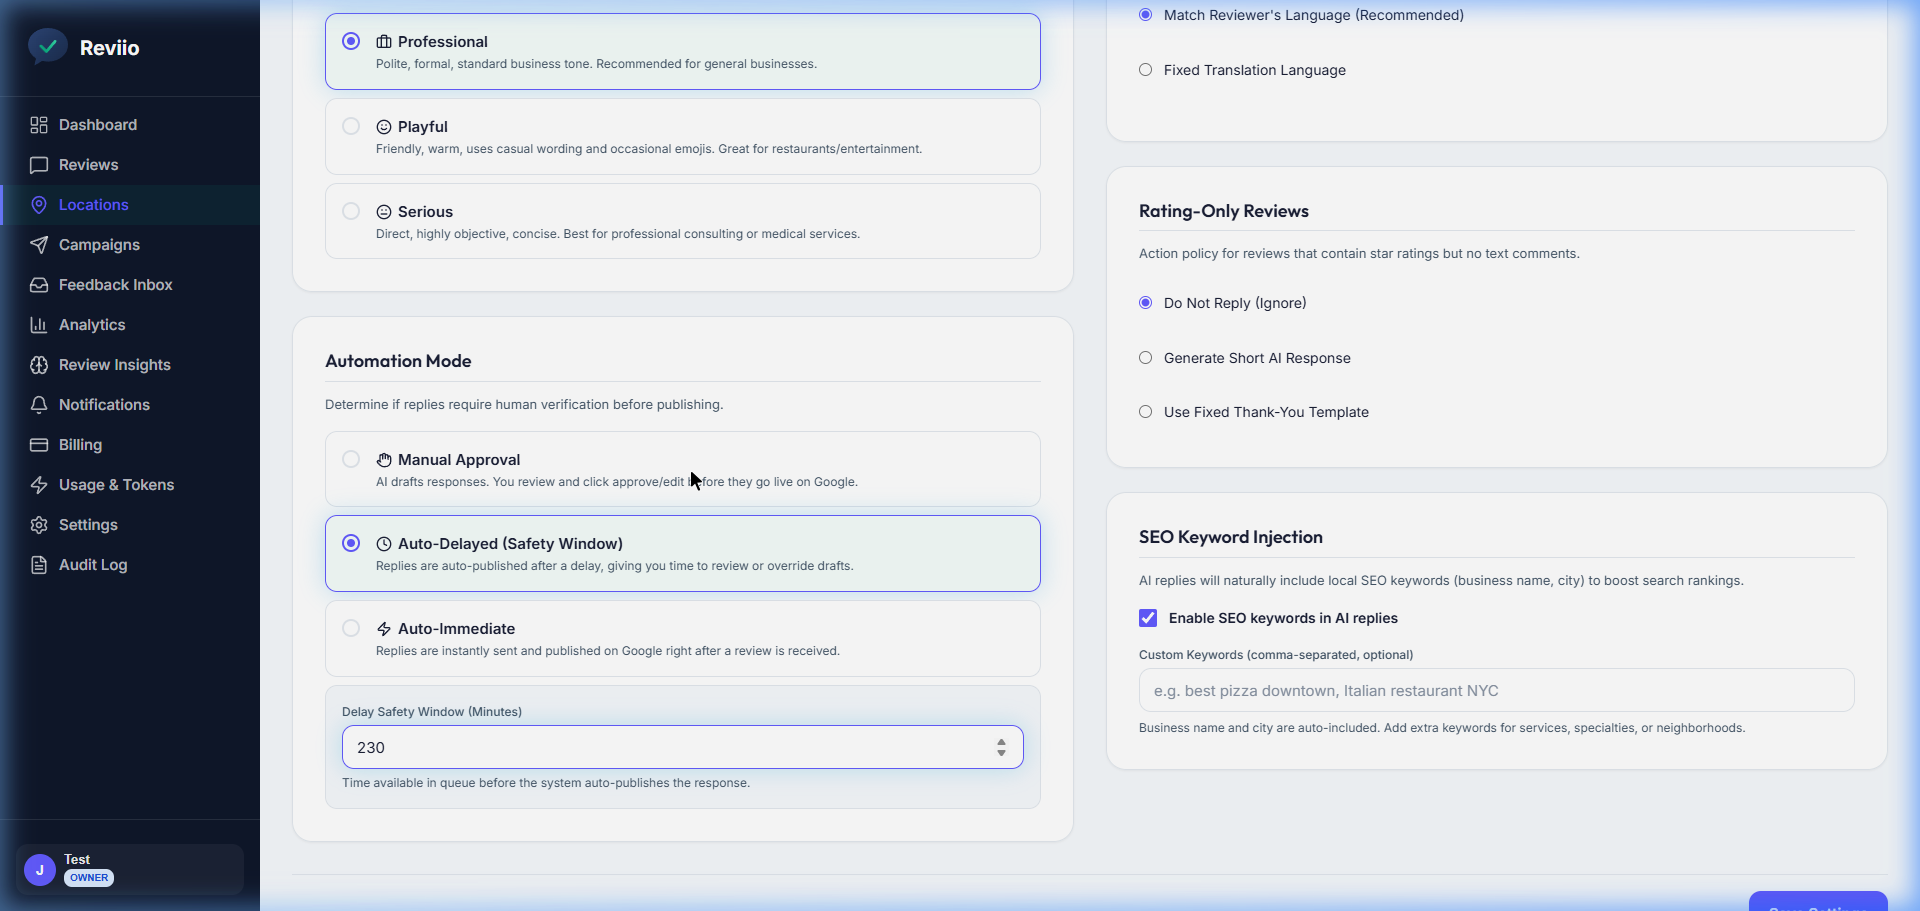Go to the Locations menu item
Viewport: 1920px width, 911px height.
pyautogui.click(x=130, y=205)
